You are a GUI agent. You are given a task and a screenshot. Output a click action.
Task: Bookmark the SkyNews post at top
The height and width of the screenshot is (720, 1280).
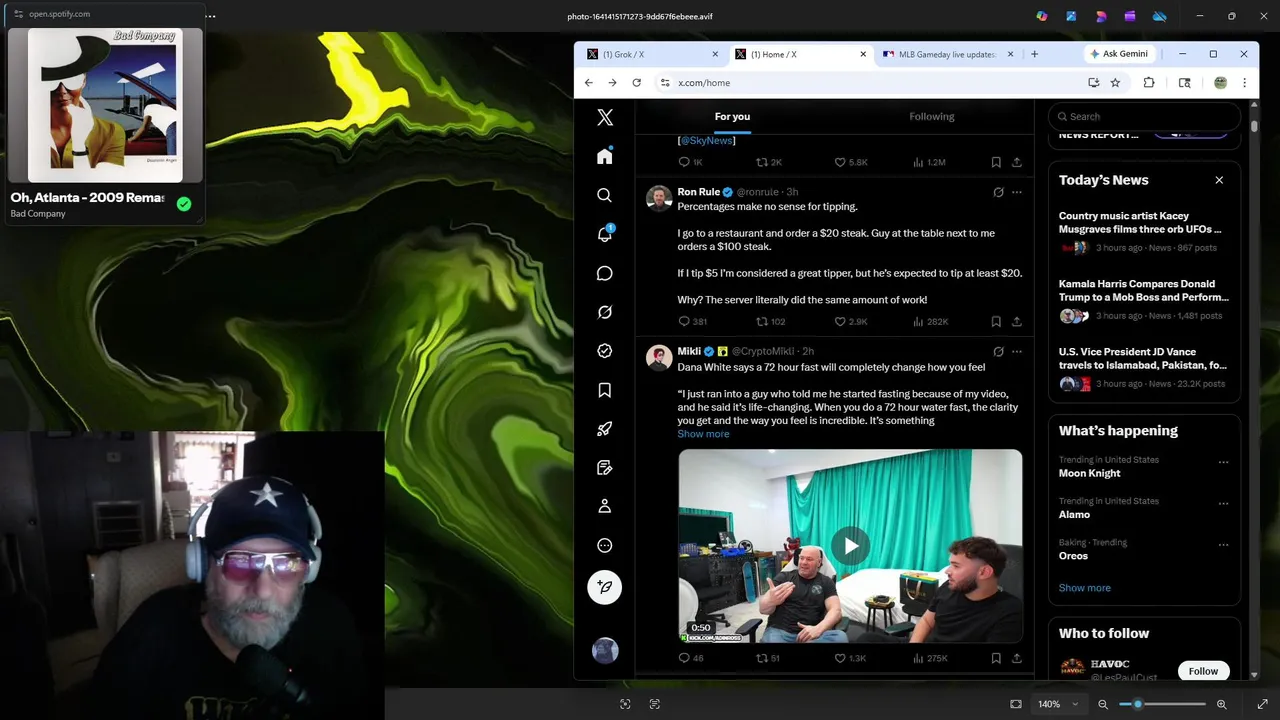[996, 162]
